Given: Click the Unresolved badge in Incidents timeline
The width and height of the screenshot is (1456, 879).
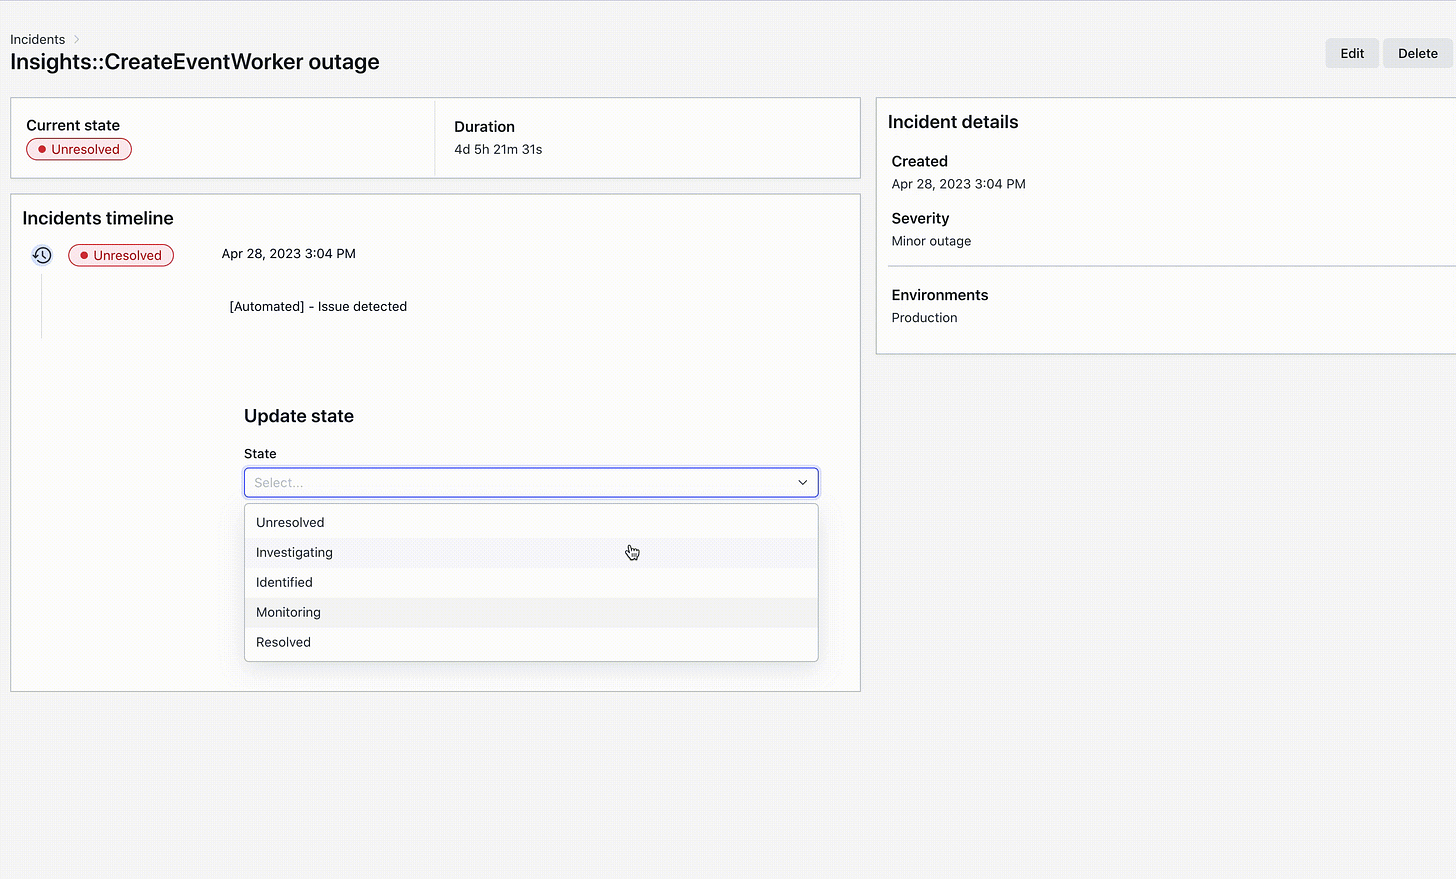Looking at the screenshot, I should (121, 256).
